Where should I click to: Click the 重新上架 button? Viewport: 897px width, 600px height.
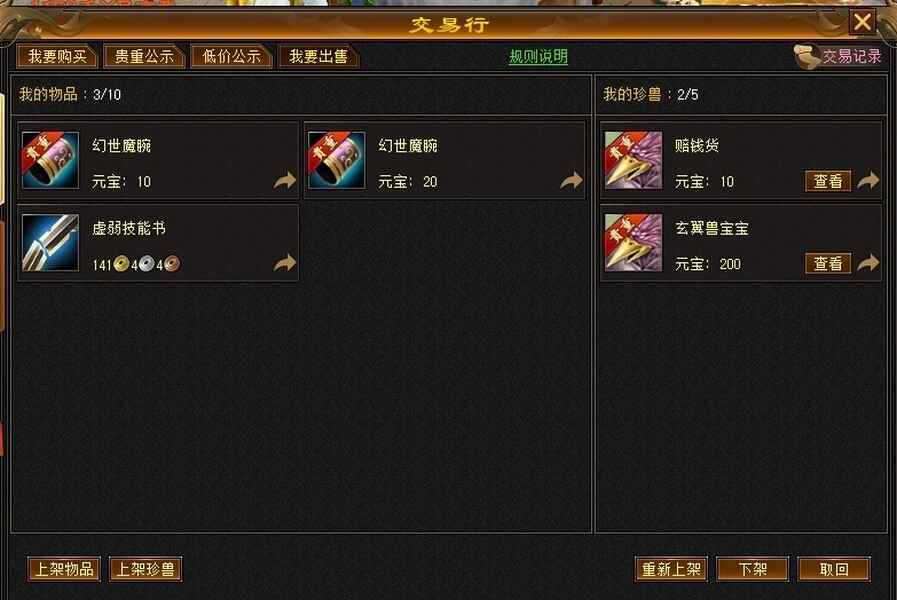[x=671, y=569]
